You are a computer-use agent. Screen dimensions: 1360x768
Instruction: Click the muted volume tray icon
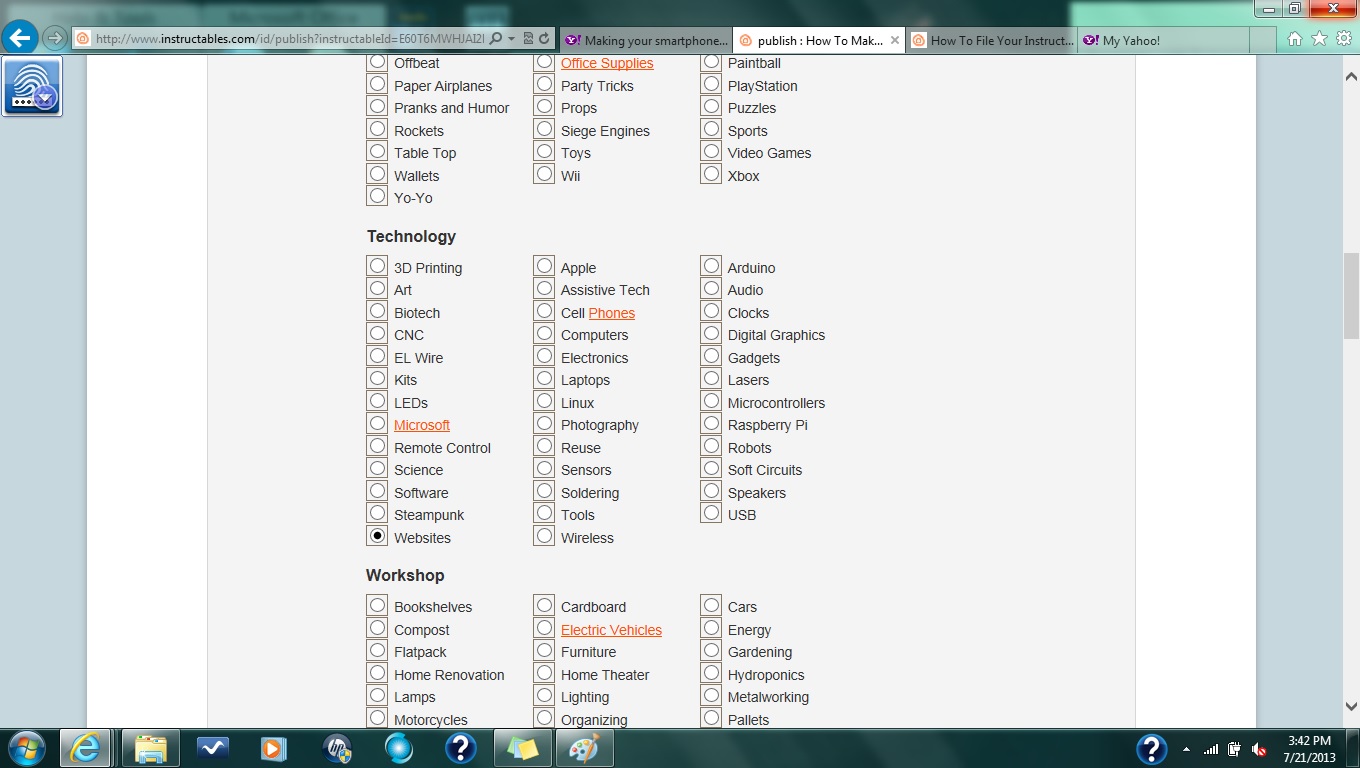1260,749
